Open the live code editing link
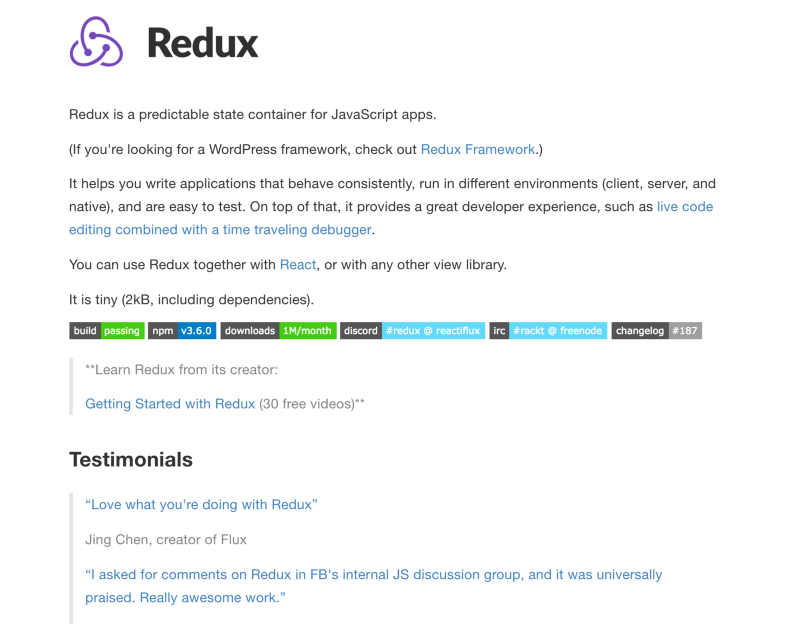The height and width of the screenshot is (624, 800). click(x=685, y=207)
